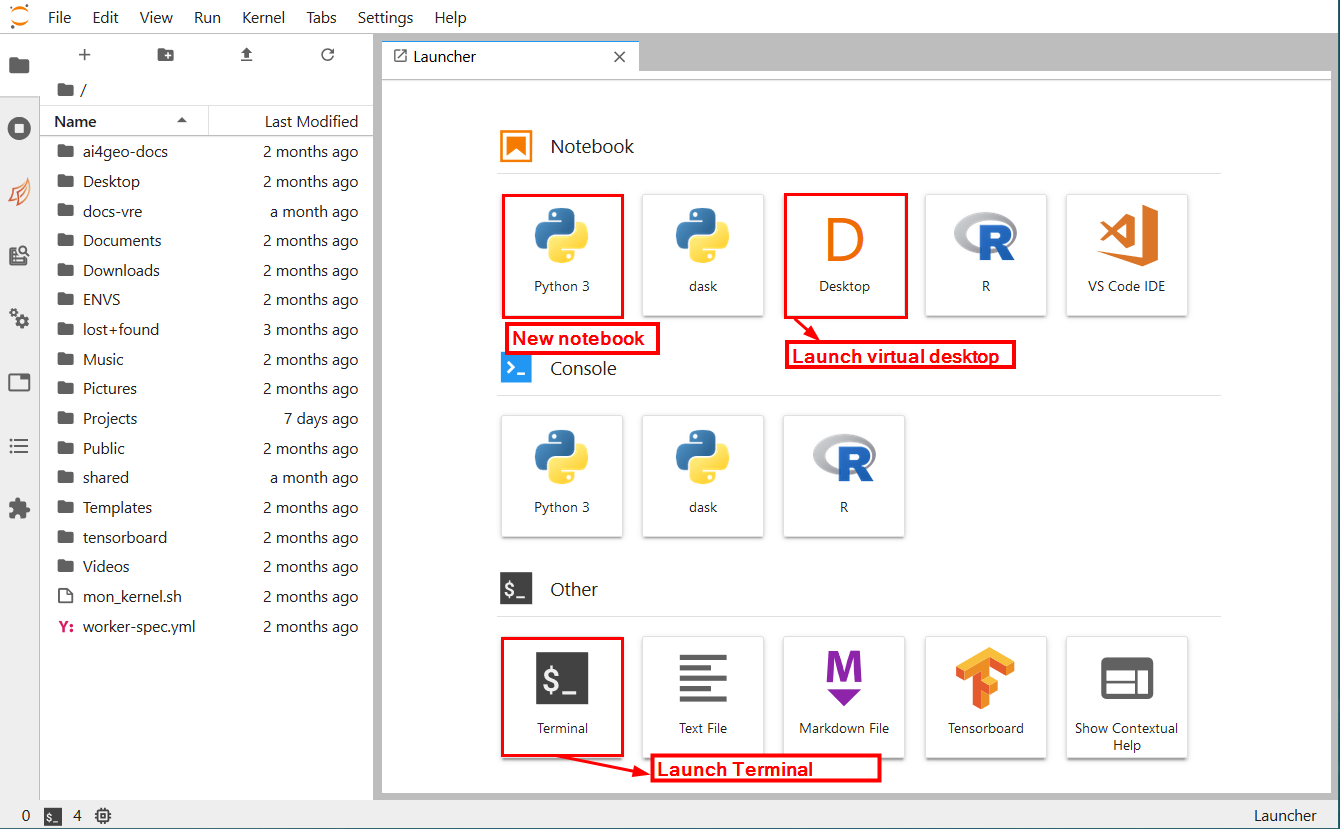Launch a Terminal from Other section
Viewport: 1340px width, 829px height.
(x=562, y=697)
